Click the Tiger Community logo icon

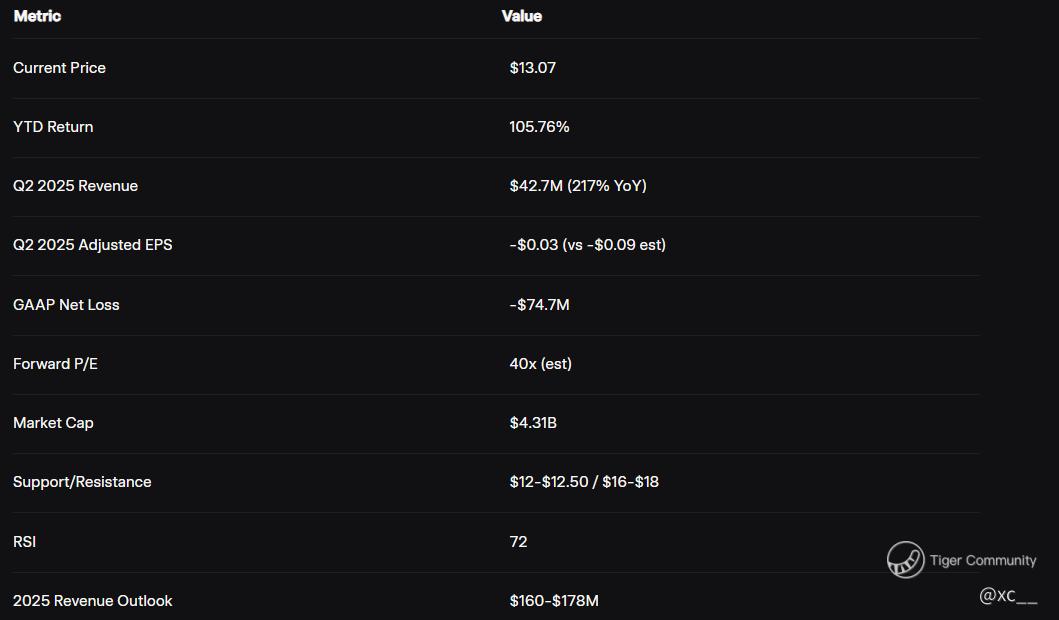point(905,560)
